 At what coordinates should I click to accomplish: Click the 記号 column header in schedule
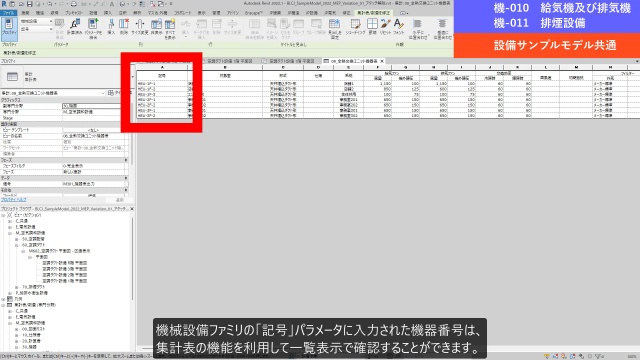[x=162, y=76]
